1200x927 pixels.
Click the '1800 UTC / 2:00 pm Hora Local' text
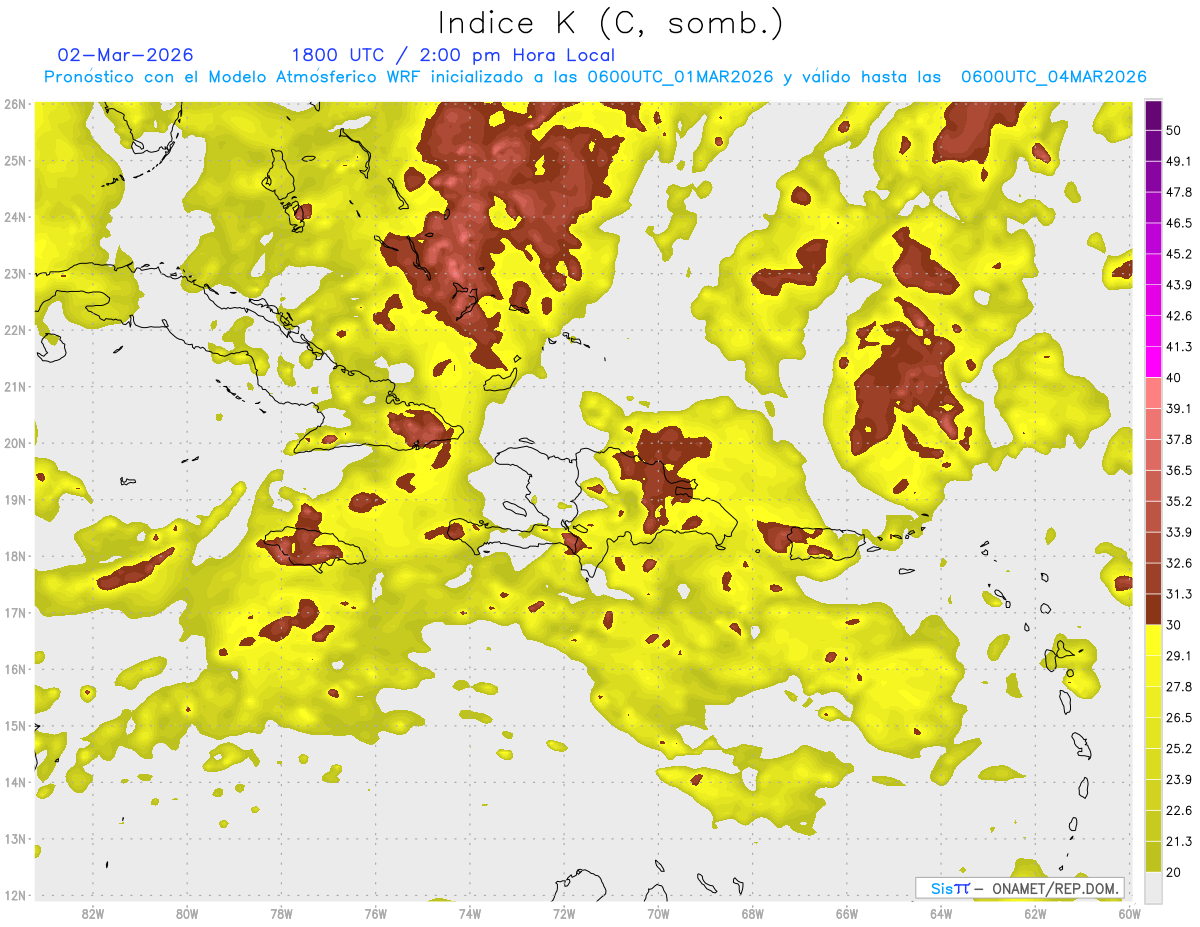click(x=453, y=55)
